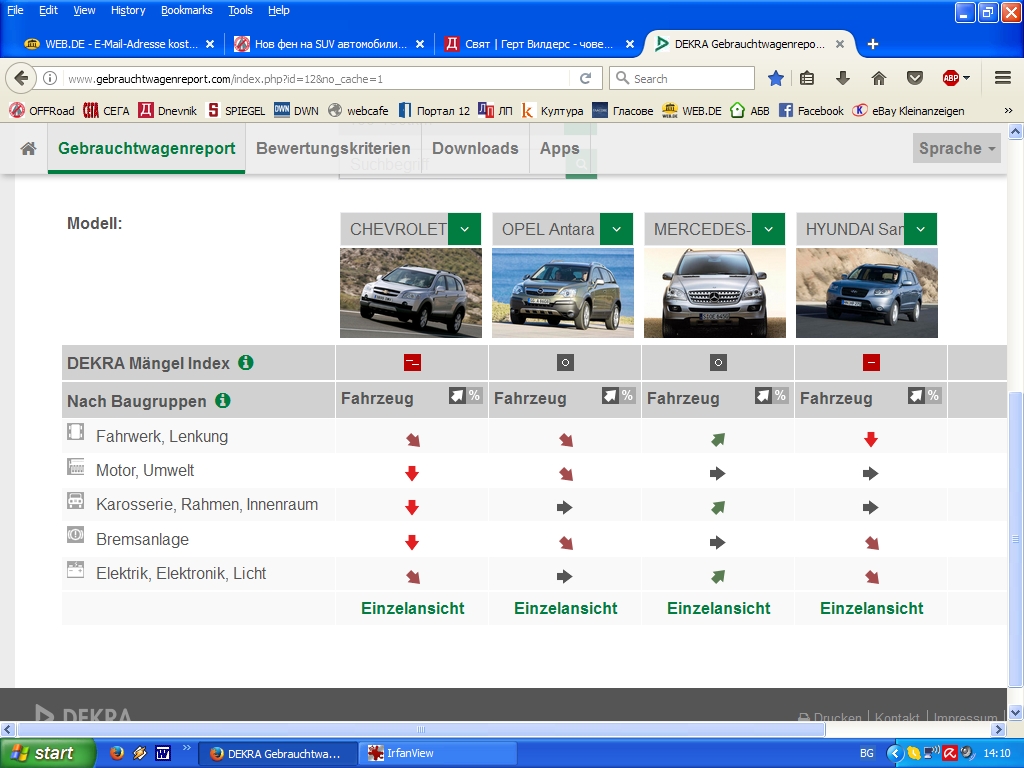Open the Sprache language dropdown
Image resolution: width=1024 pixels, height=768 pixels.
click(x=957, y=148)
